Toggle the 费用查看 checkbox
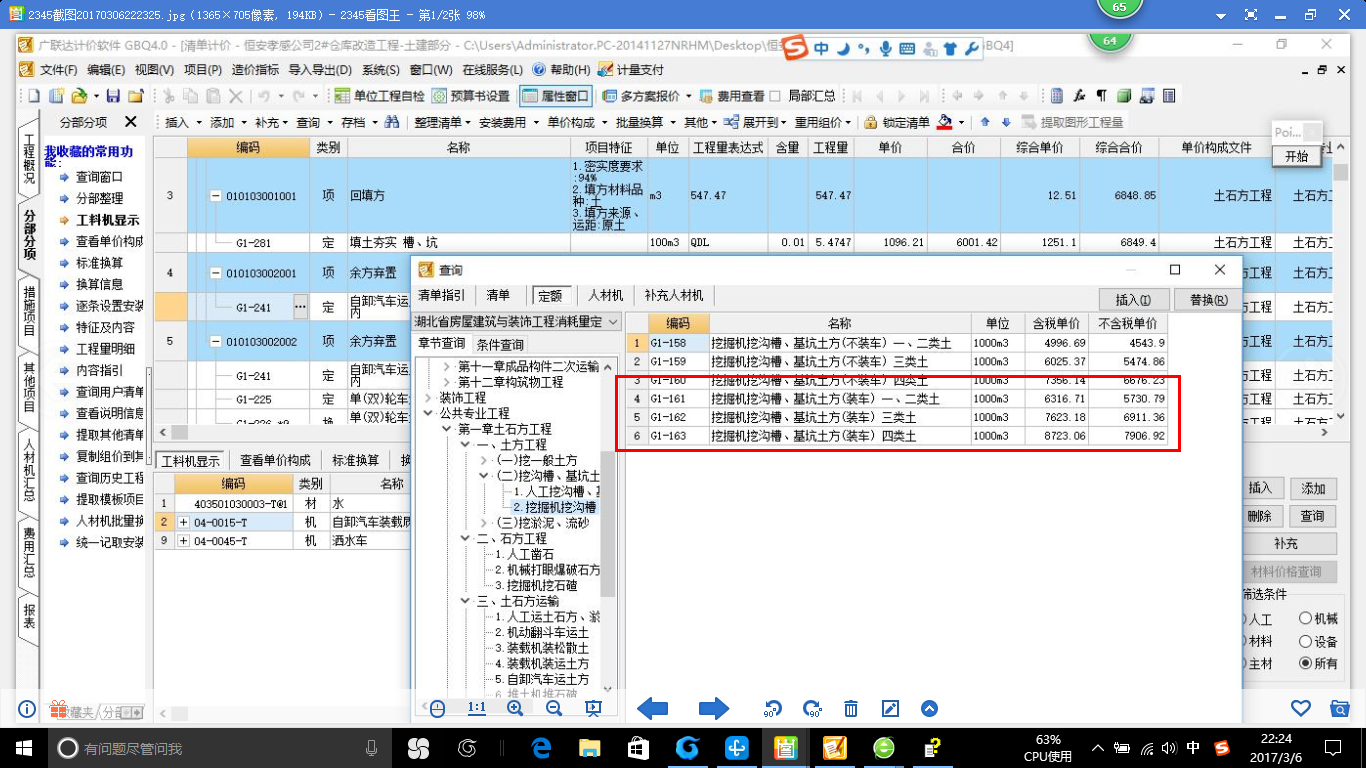Viewport: 1366px width, 768px height. pyautogui.click(x=775, y=96)
